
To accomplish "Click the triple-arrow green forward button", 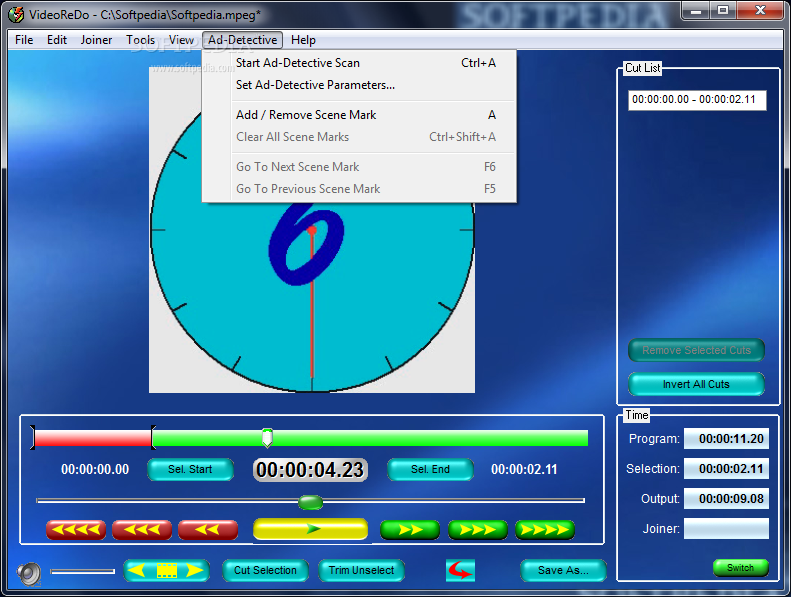I will click(x=477, y=529).
